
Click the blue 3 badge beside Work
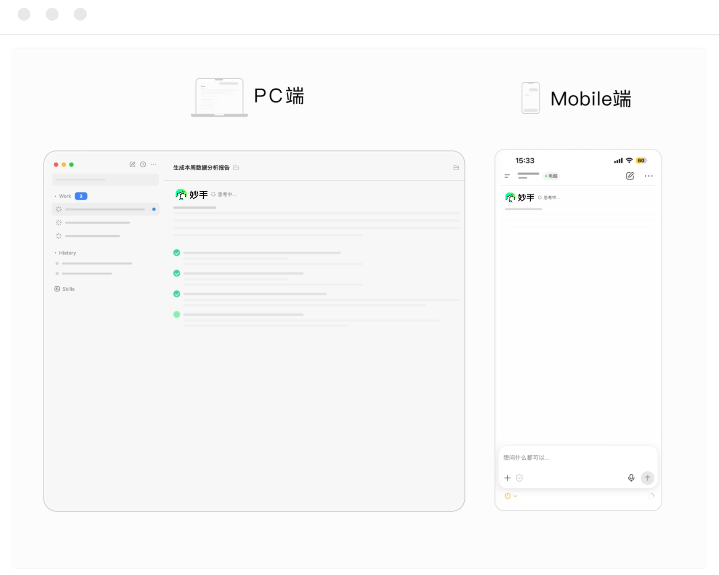(81, 196)
